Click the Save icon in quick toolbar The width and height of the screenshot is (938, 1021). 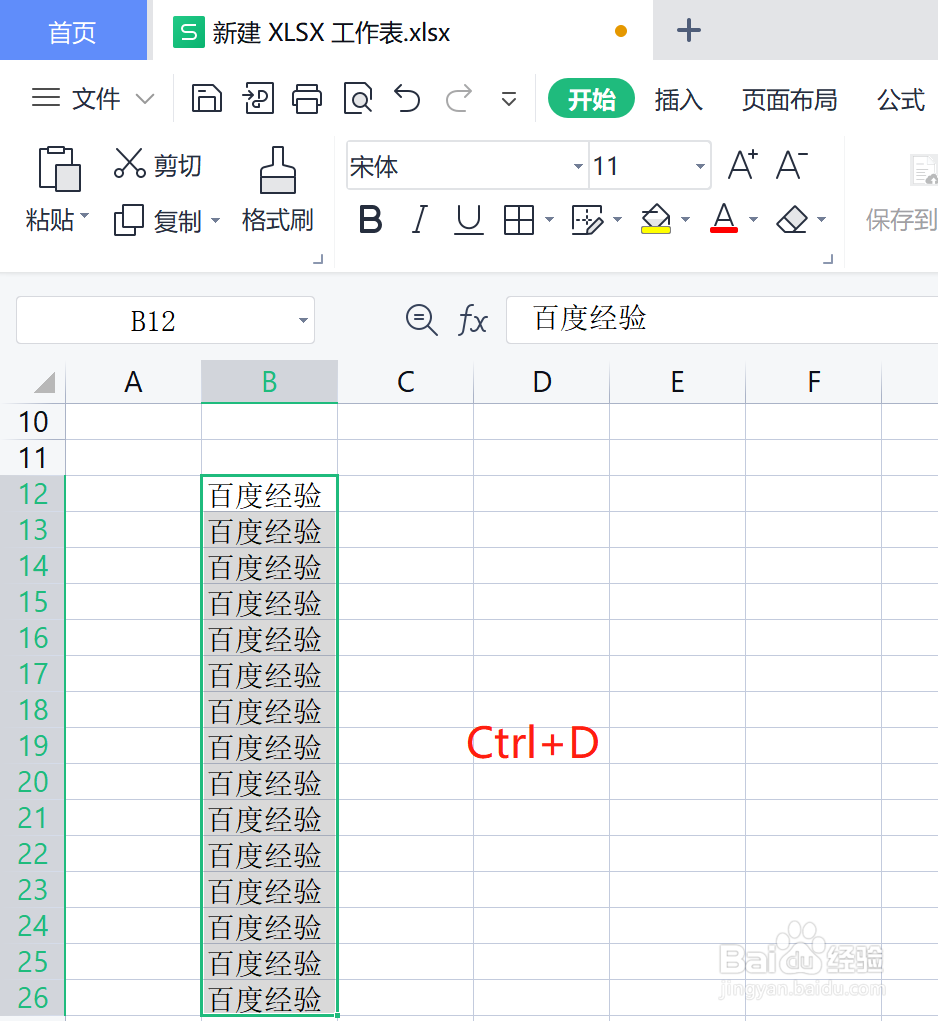coord(206,99)
